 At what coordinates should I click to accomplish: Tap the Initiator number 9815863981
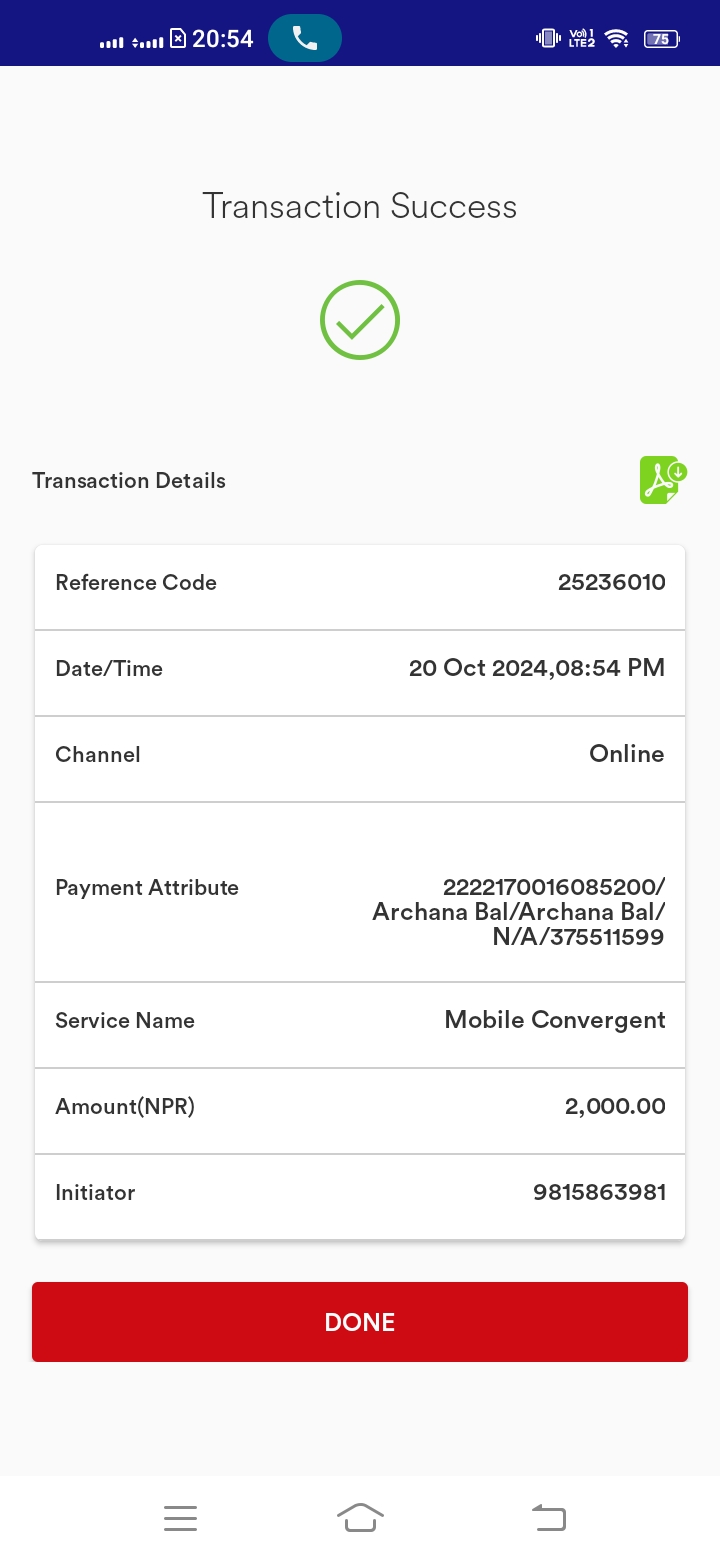(x=600, y=1193)
